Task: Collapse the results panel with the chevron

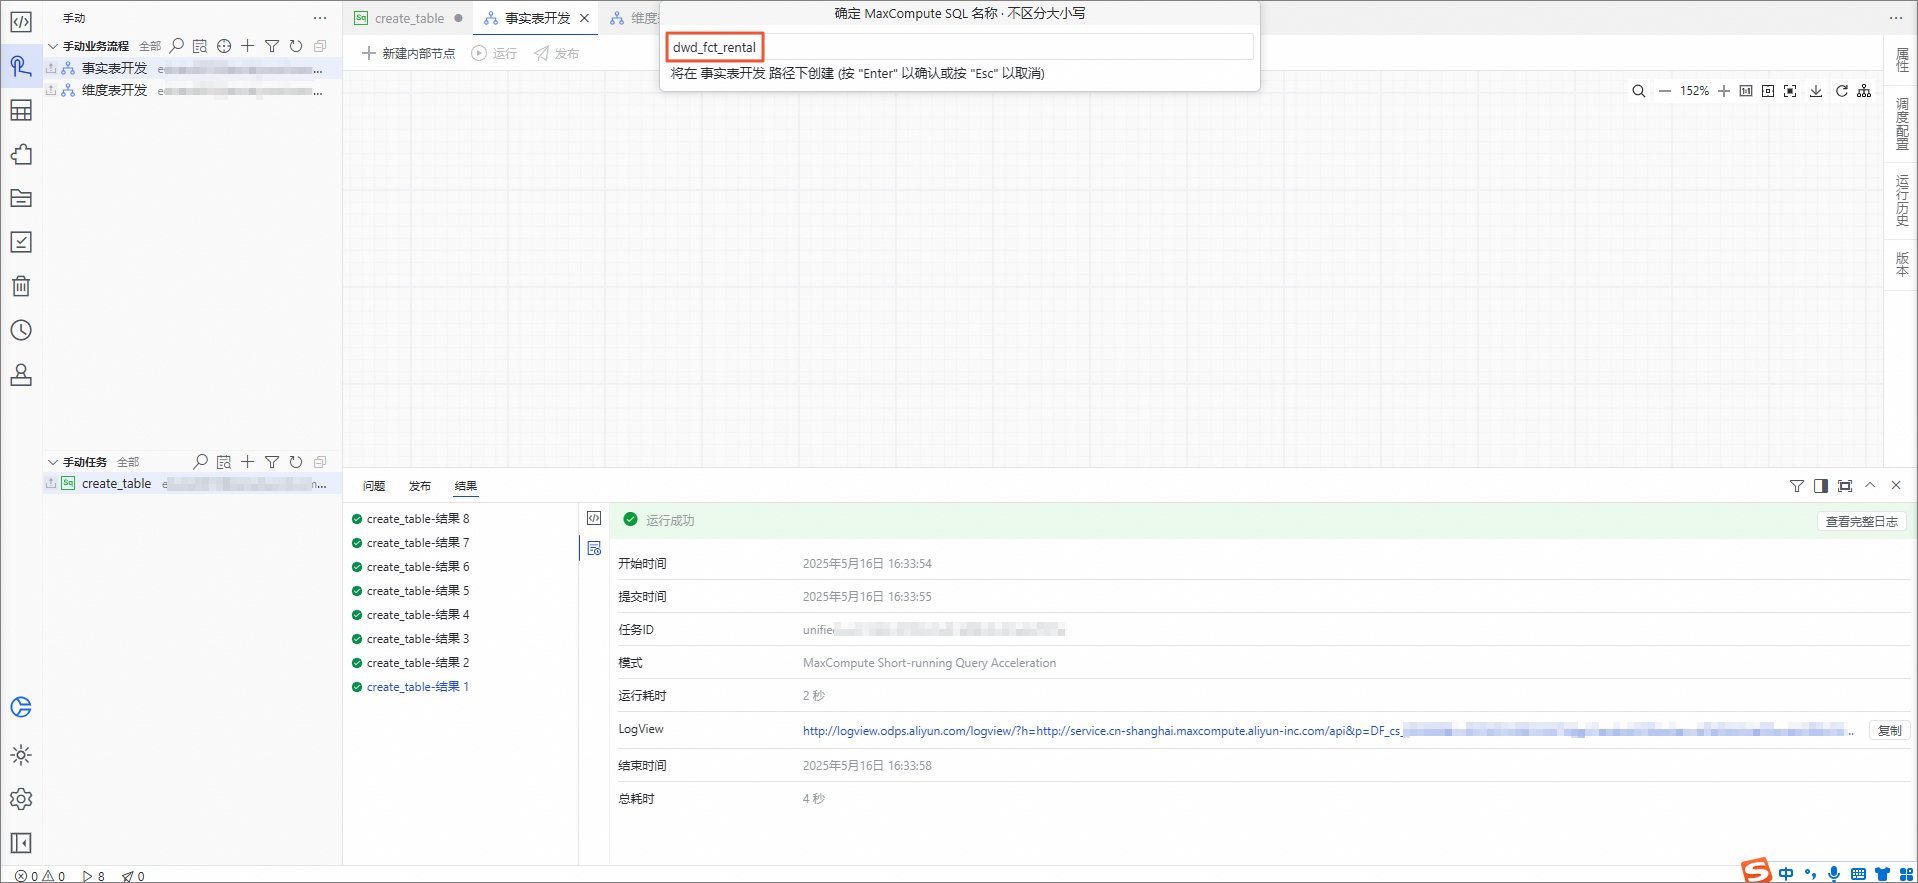Action: point(1870,485)
